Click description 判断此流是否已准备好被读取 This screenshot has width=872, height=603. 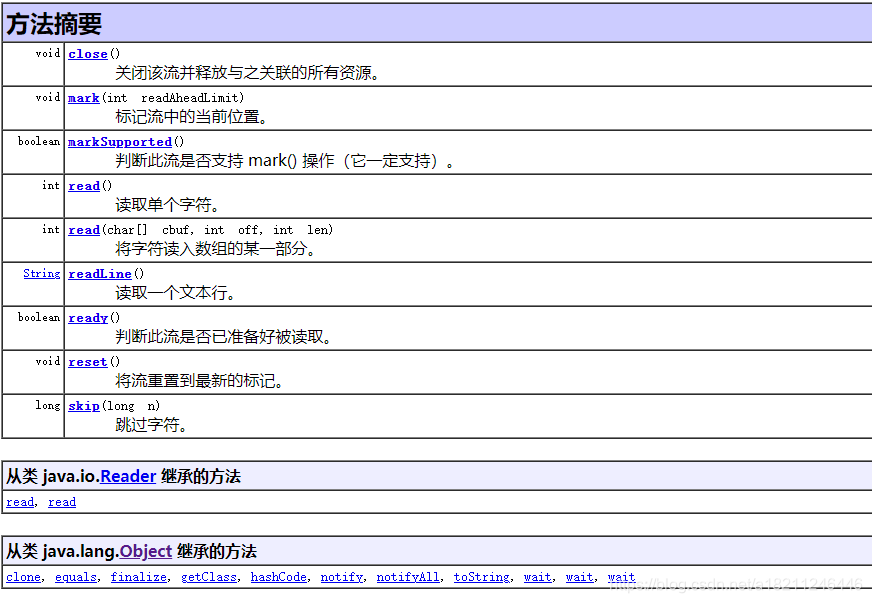[x=224, y=337]
